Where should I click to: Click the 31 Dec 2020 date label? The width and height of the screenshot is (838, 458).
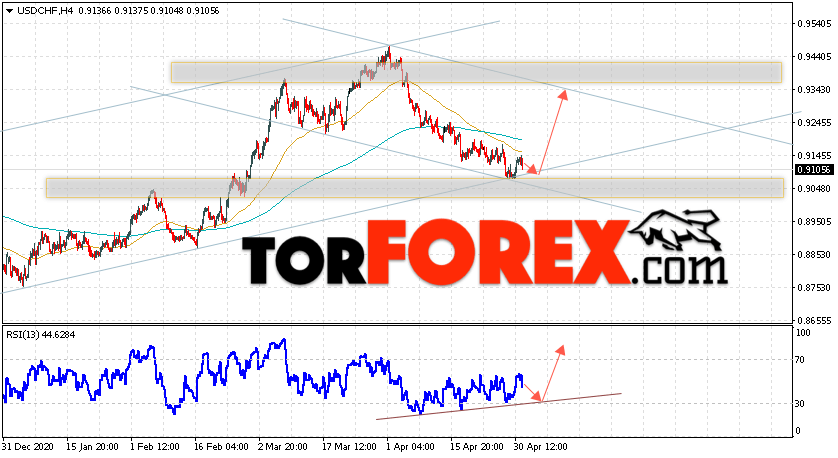(27, 446)
